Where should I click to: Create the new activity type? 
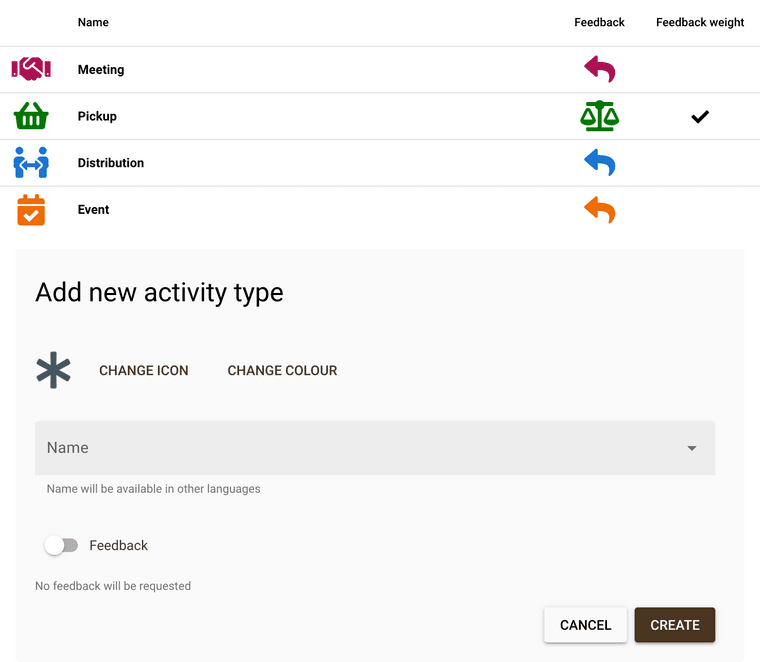[x=675, y=625]
